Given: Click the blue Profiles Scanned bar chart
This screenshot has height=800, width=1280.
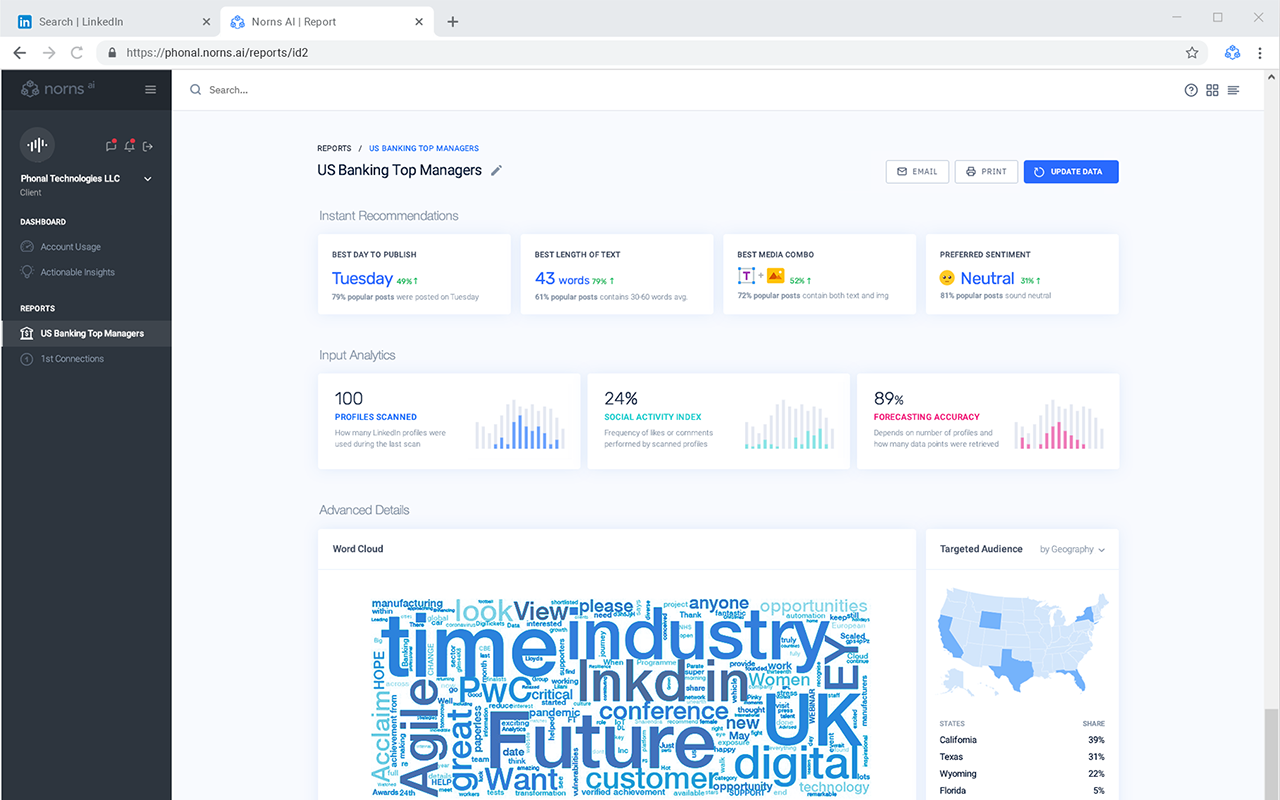Looking at the screenshot, I should point(519,424).
